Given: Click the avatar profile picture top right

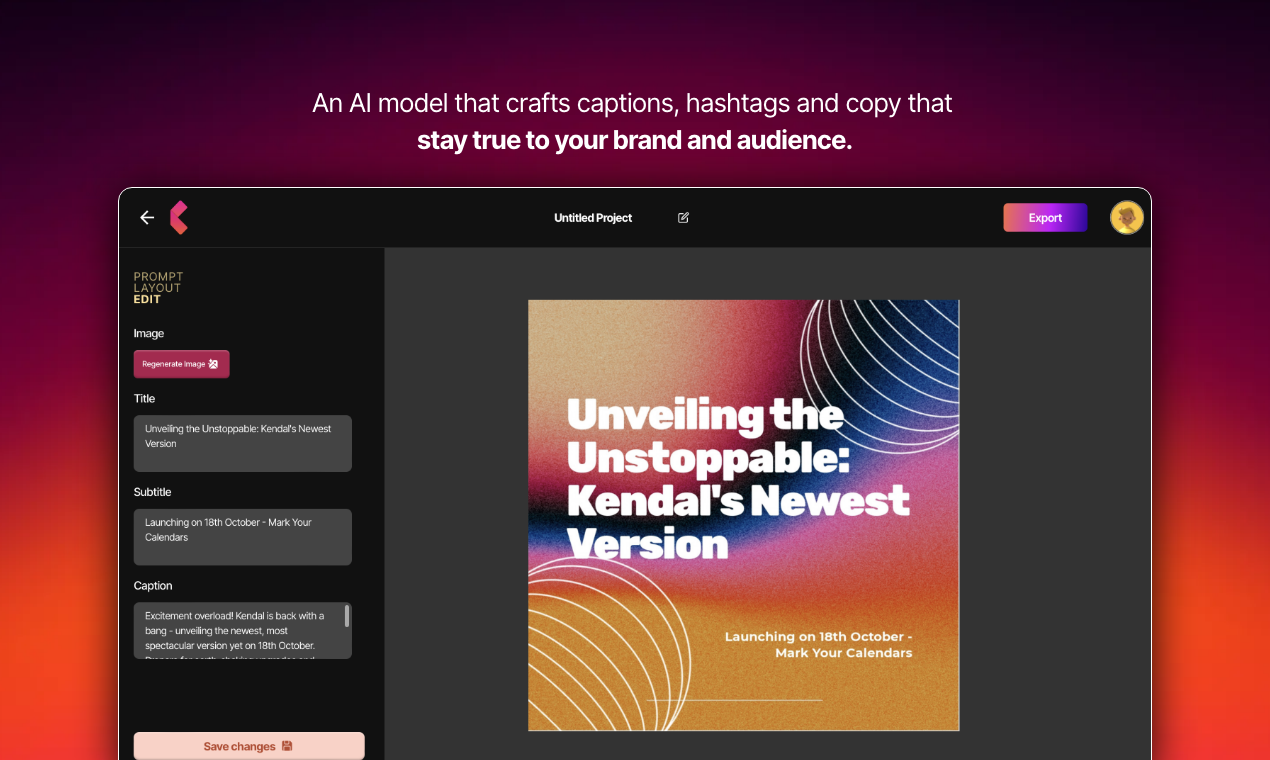Looking at the screenshot, I should point(1126,217).
